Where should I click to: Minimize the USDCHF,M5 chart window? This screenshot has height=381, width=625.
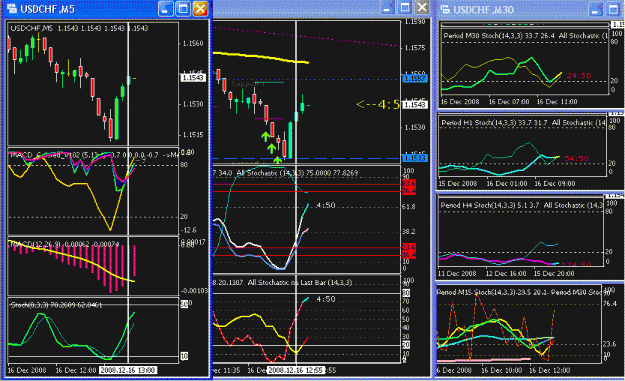[x=166, y=9]
